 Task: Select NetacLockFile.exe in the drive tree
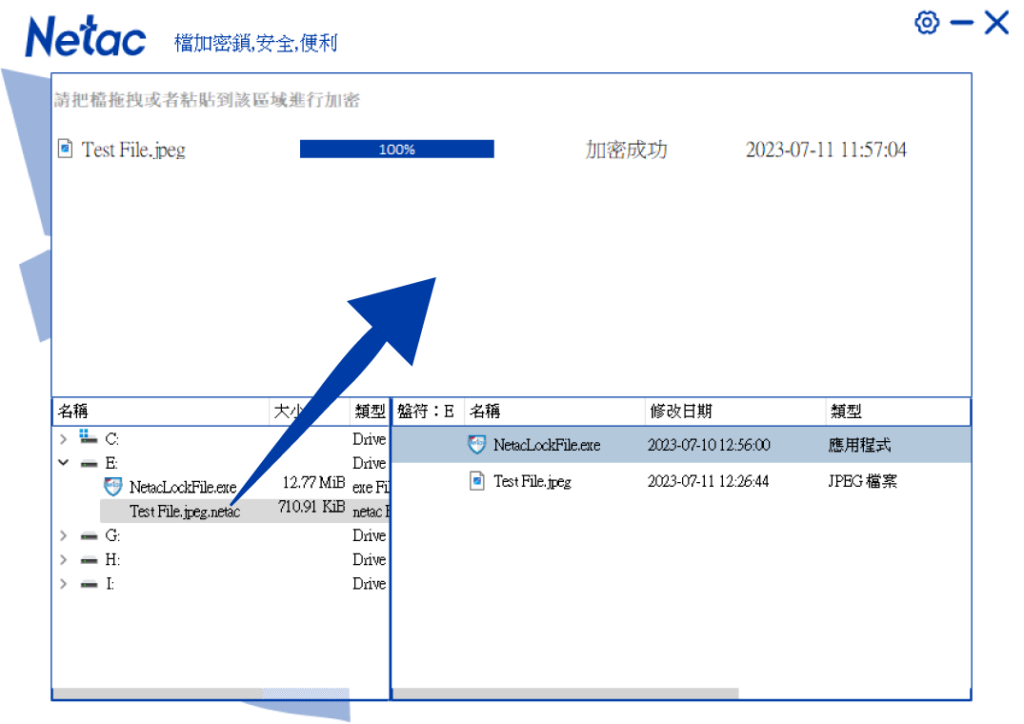point(183,487)
